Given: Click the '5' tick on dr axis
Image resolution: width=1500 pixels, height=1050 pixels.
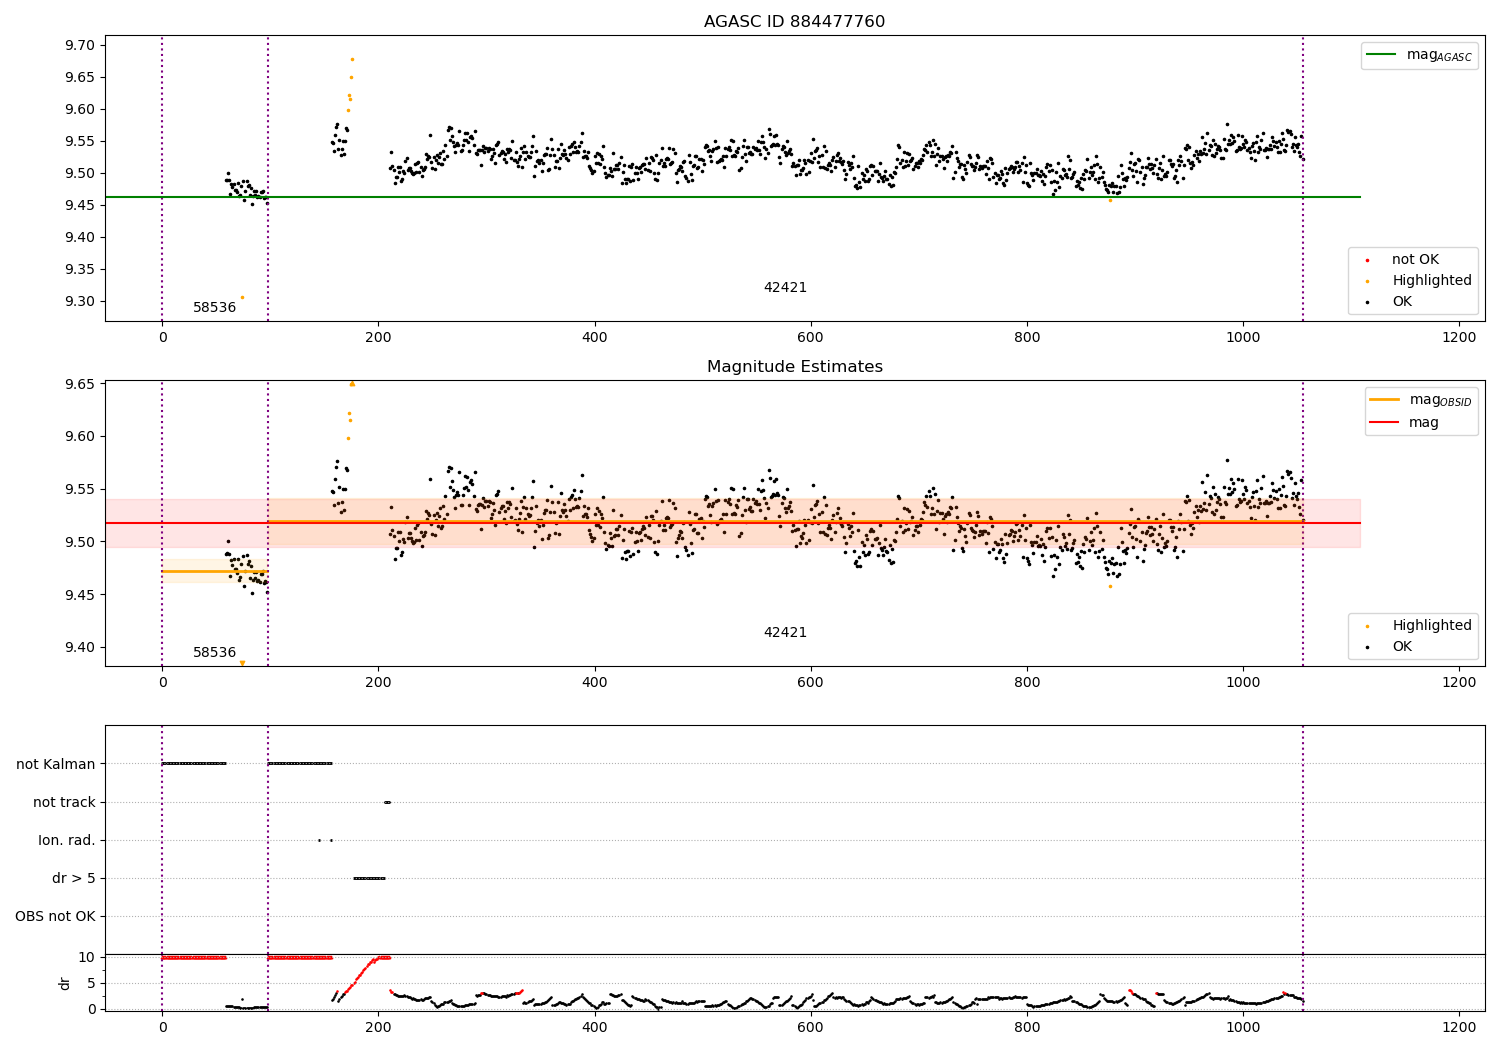Looking at the screenshot, I should pyautogui.click(x=92, y=984).
